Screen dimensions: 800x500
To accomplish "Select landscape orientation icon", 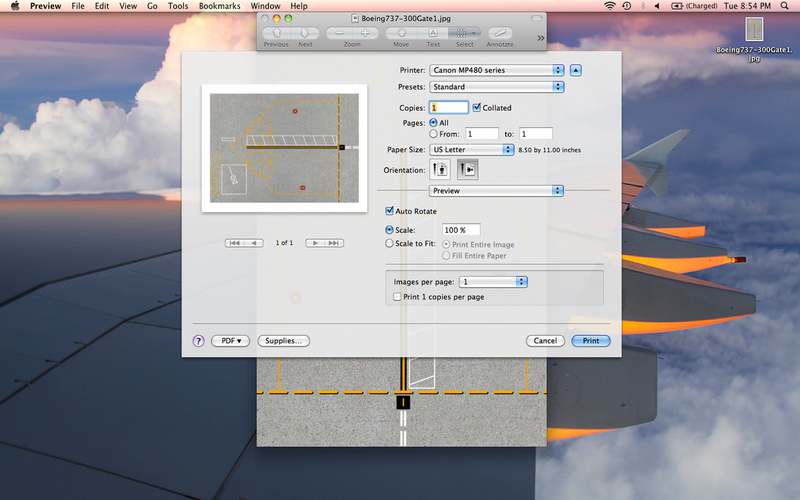I will 467,170.
